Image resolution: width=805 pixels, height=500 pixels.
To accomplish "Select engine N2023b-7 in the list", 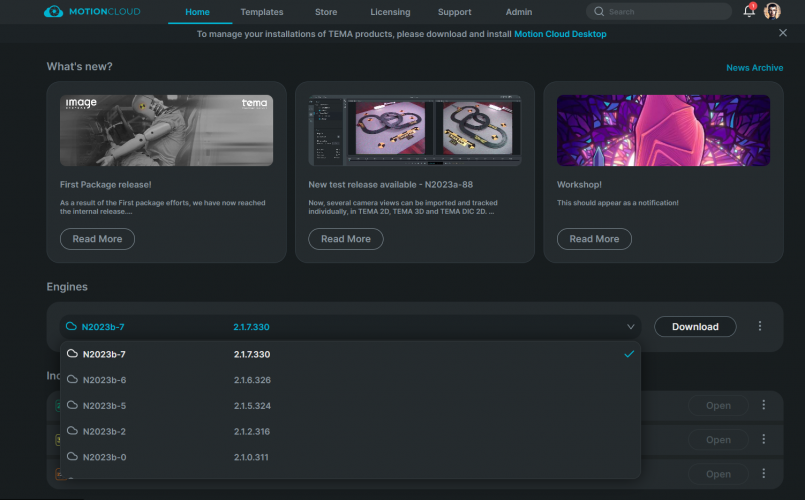I will [350, 354].
